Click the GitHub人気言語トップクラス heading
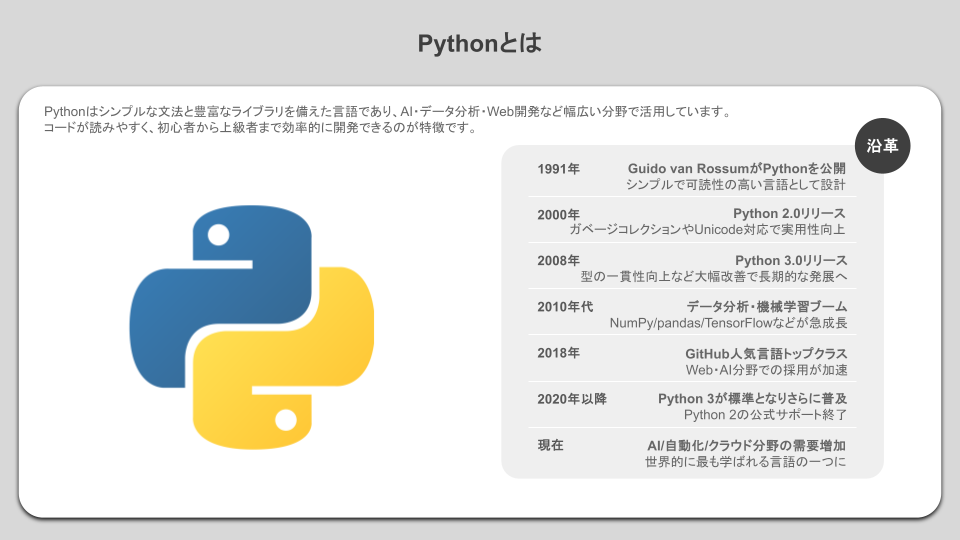Screen dimensions: 960x540 click(x=765, y=353)
